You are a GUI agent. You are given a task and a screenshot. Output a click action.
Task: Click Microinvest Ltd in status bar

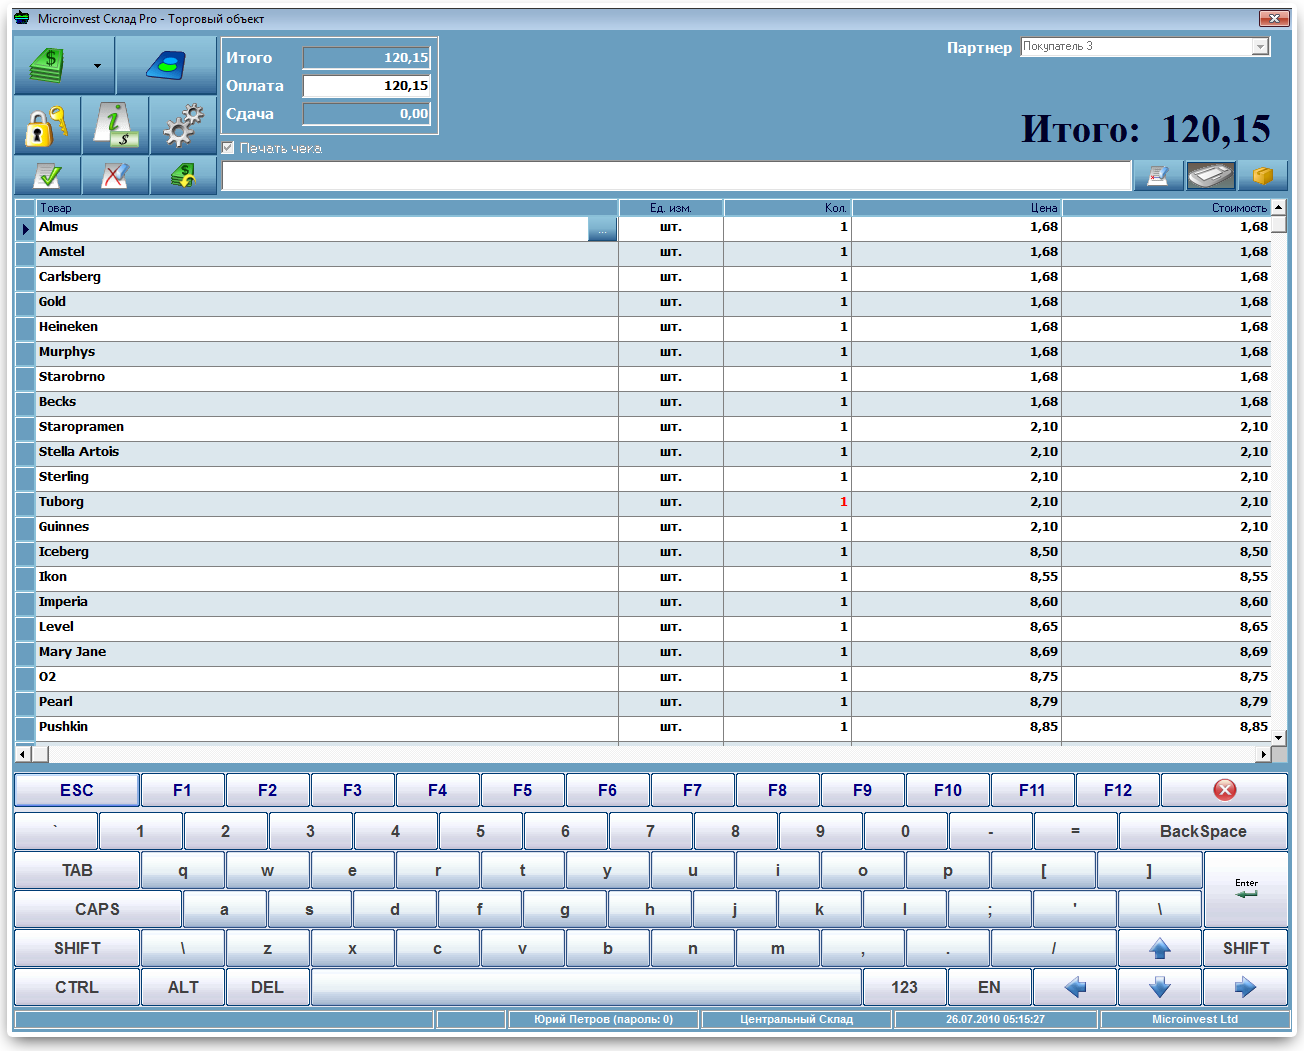point(1195,1020)
